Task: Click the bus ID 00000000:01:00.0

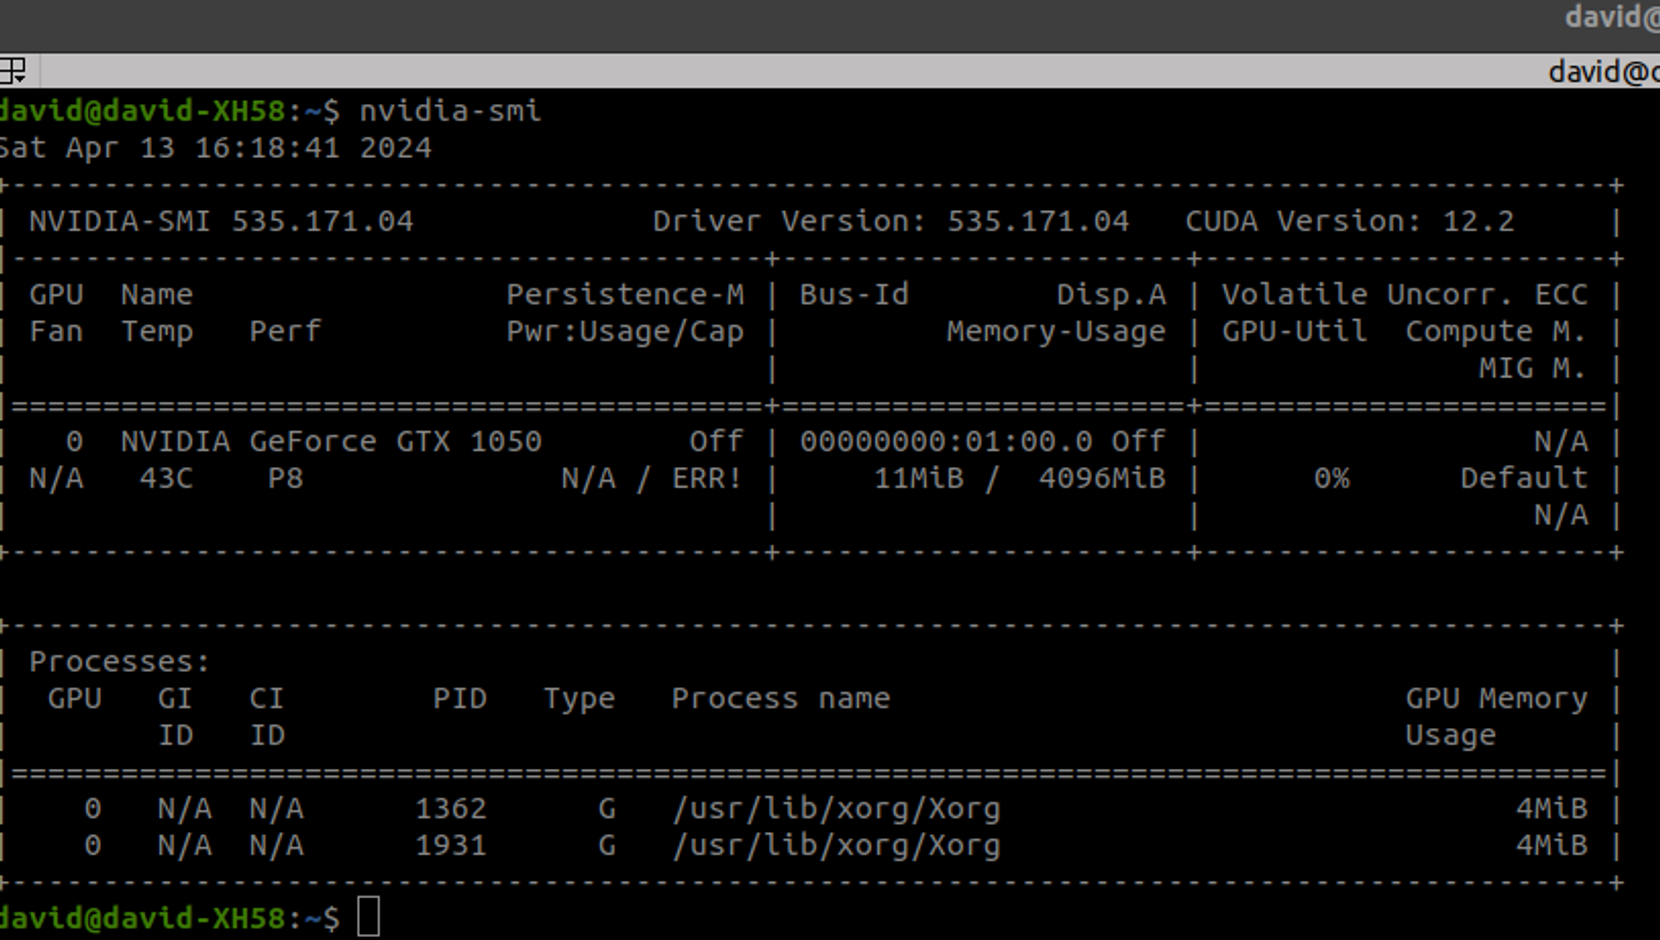Action: (946, 442)
